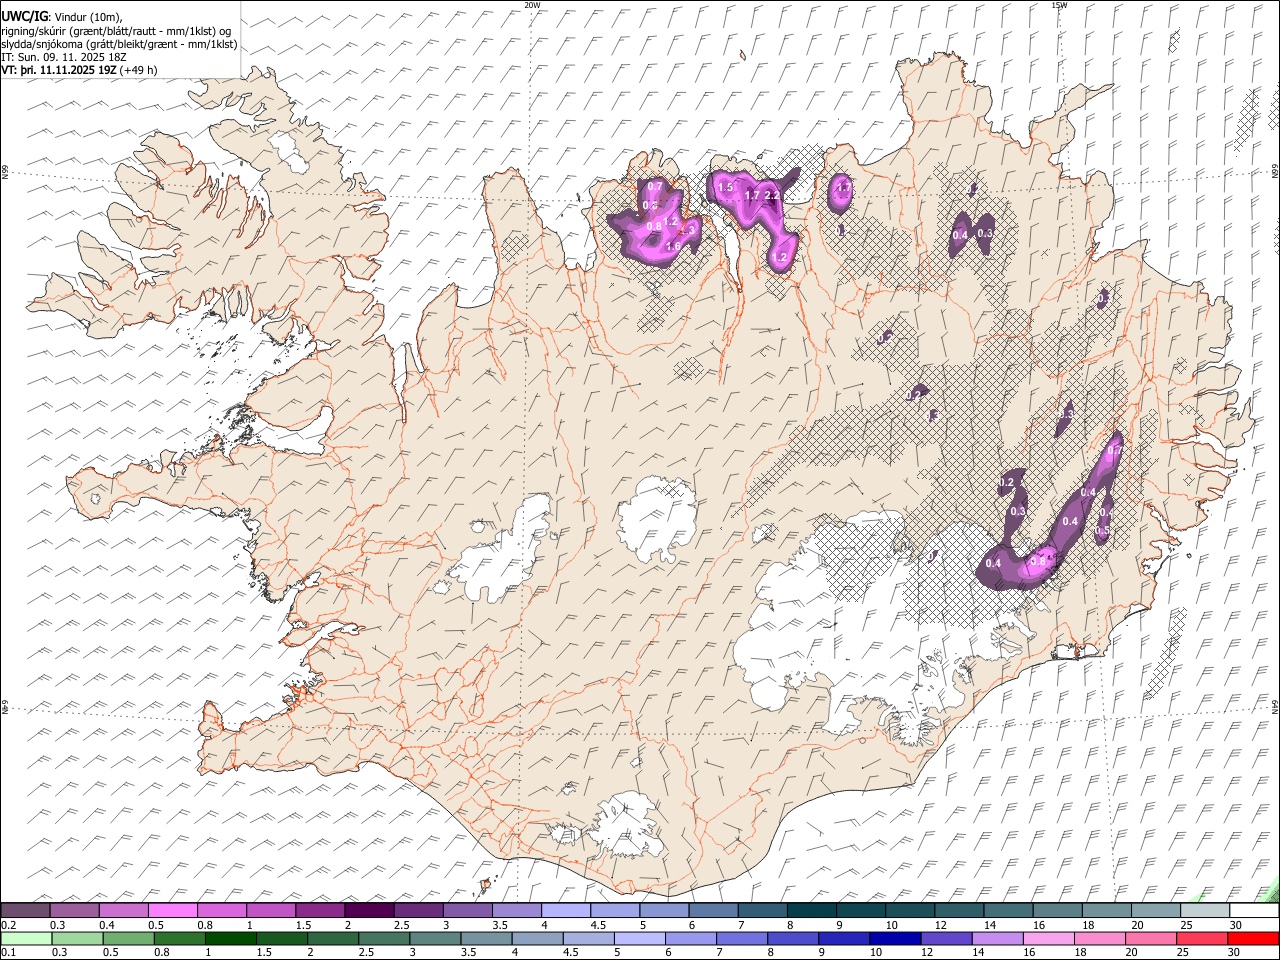The width and height of the screenshot is (1280, 960).
Task: Click the white Hofsjökull glacier in central Iceland
Action: [655, 520]
